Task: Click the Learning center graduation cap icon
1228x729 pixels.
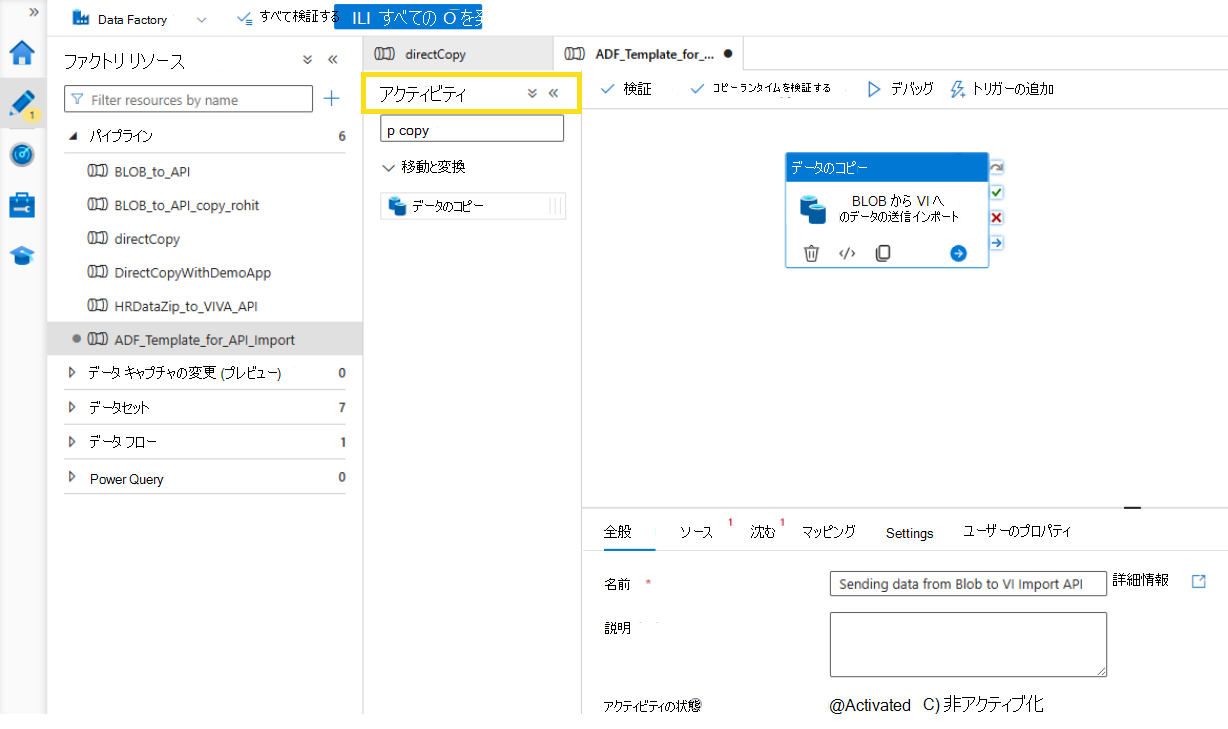Action: (21, 256)
